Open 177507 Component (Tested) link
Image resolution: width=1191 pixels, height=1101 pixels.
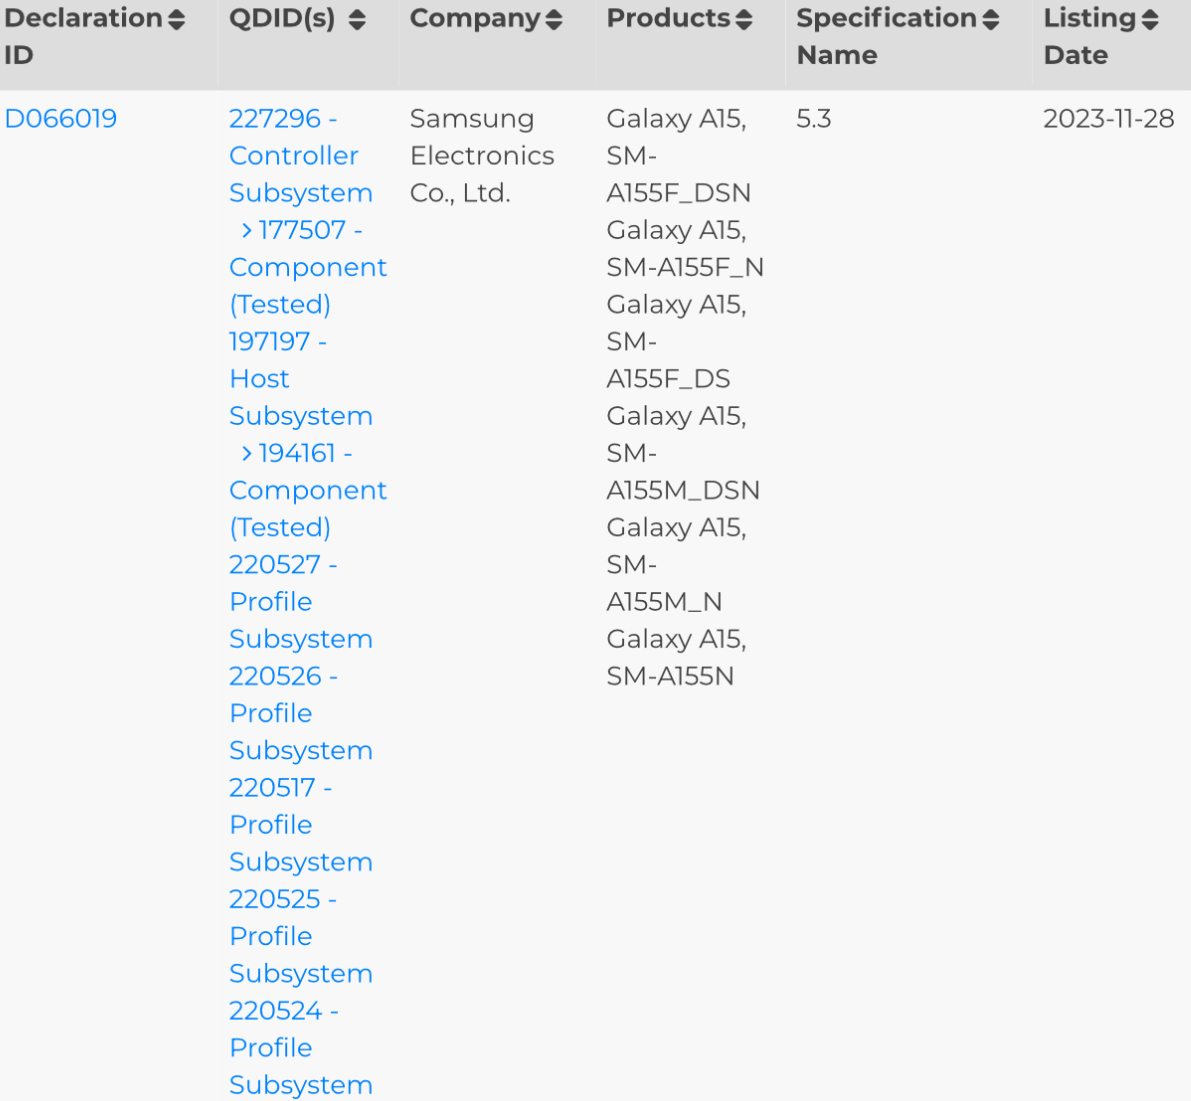[x=308, y=268]
